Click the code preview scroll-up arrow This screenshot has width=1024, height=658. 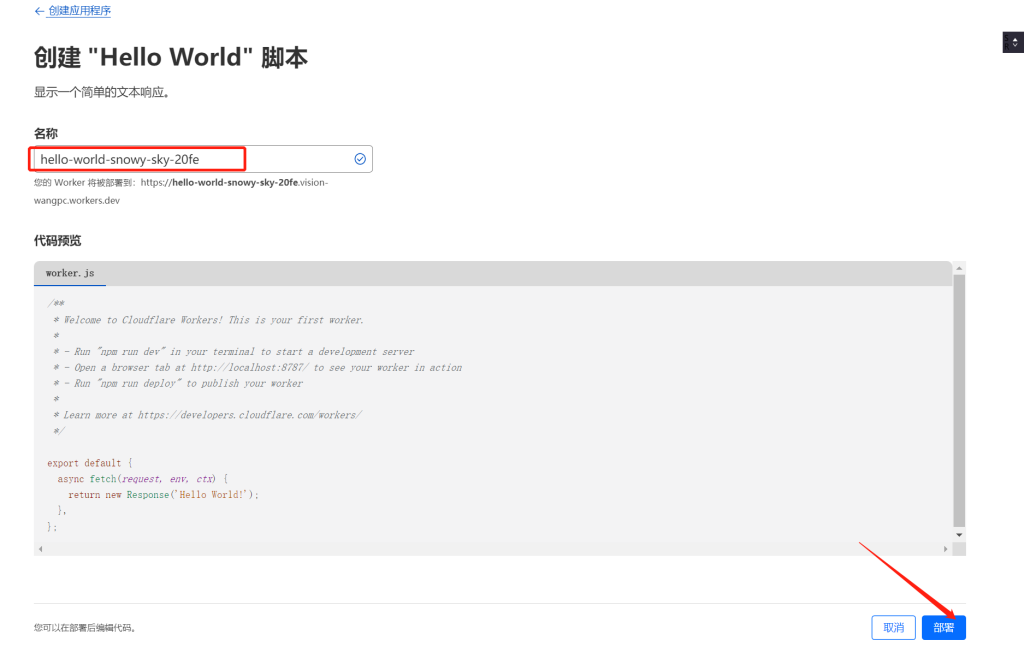coord(959,268)
